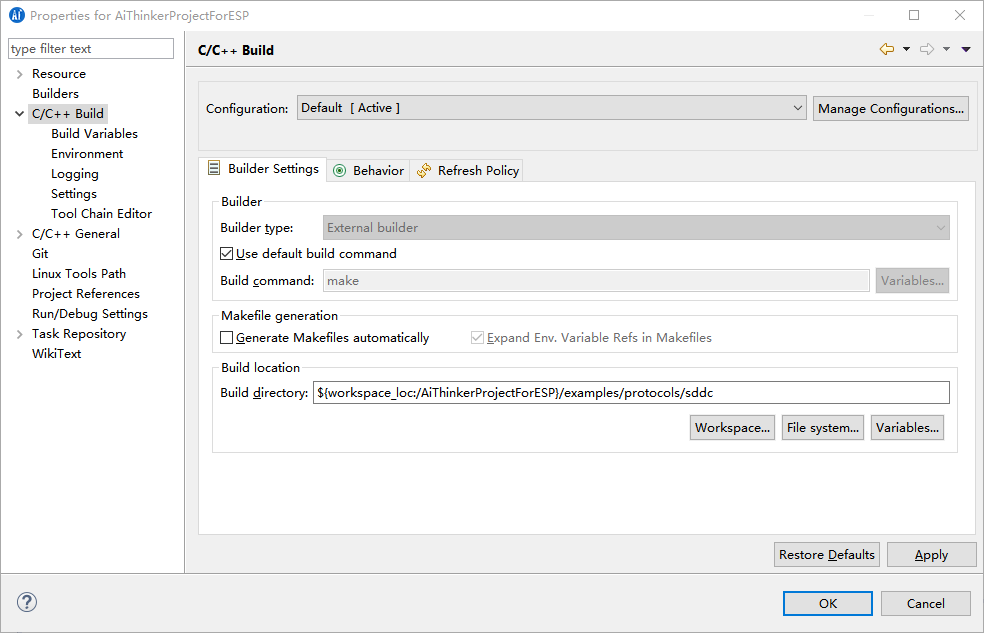Image resolution: width=984 pixels, height=633 pixels.
Task: Select the Builder Settings tab
Action: 263,169
